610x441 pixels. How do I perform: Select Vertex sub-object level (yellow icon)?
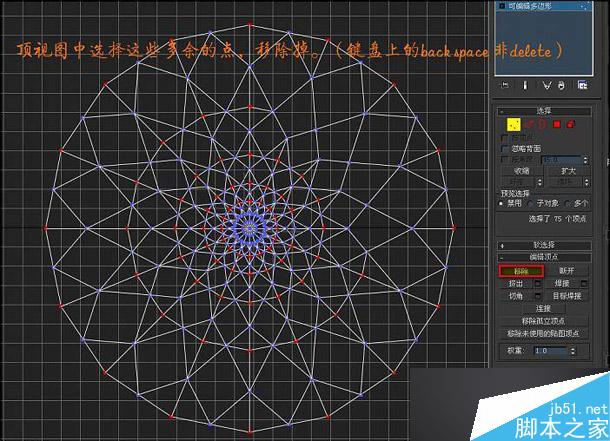coord(514,124)
